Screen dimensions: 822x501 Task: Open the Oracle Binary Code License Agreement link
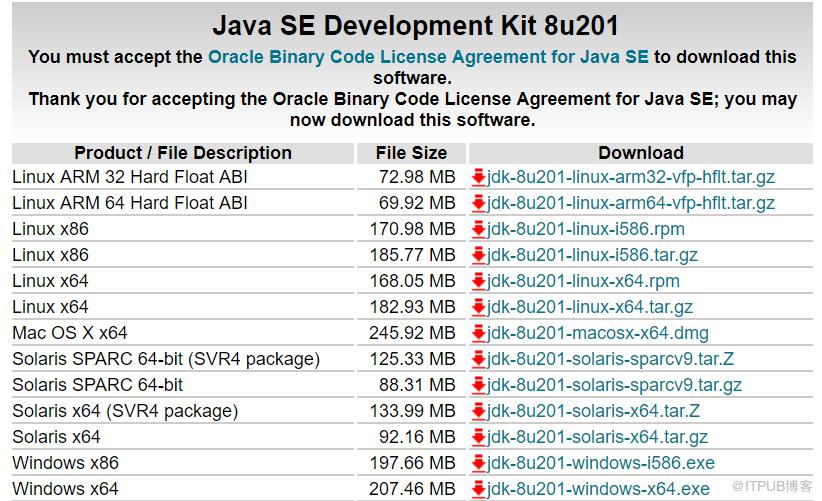click(x=428, y=57)
